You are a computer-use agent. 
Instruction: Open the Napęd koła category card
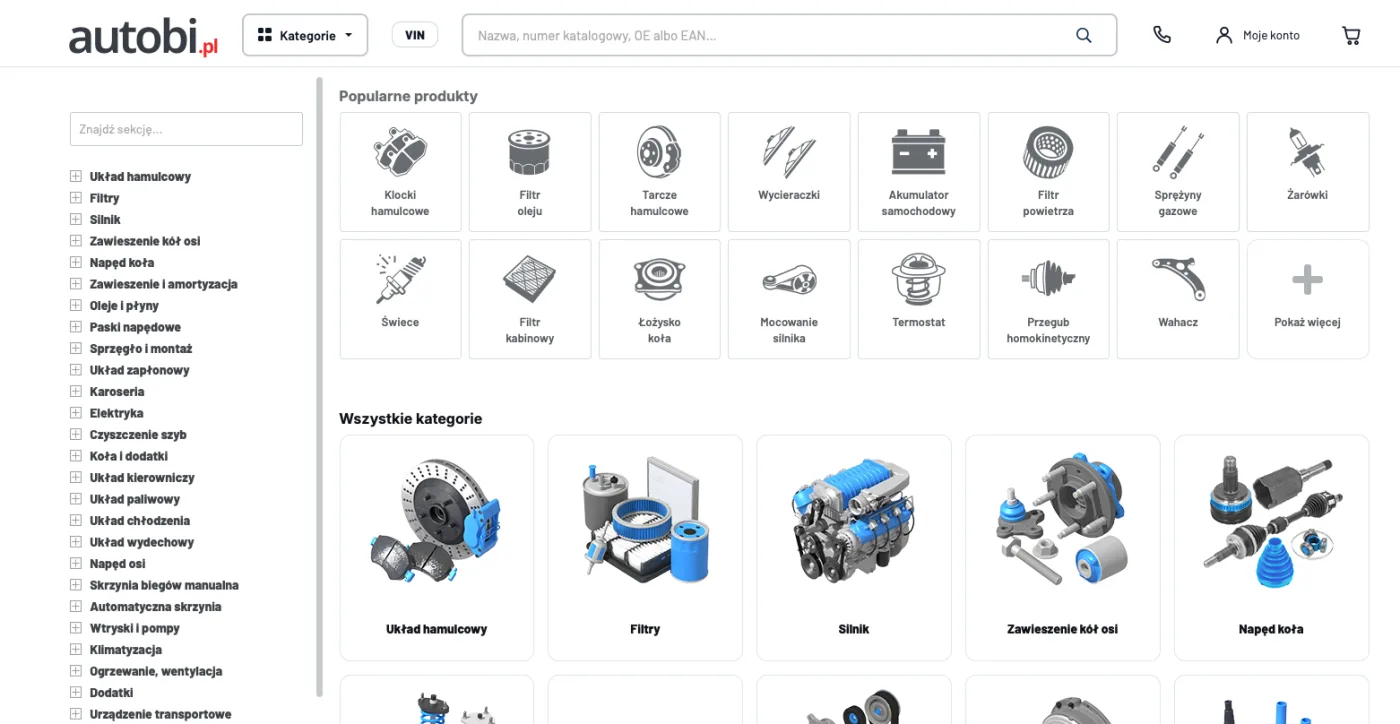pyautogui.click(x=1271, y=548)
